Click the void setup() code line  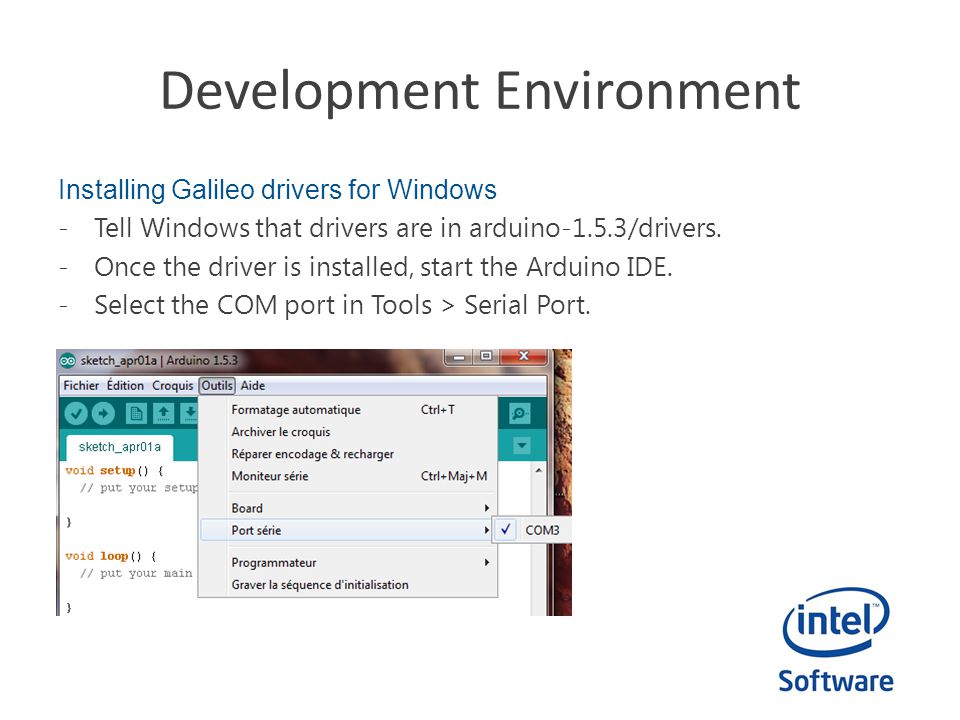point(114,470)
